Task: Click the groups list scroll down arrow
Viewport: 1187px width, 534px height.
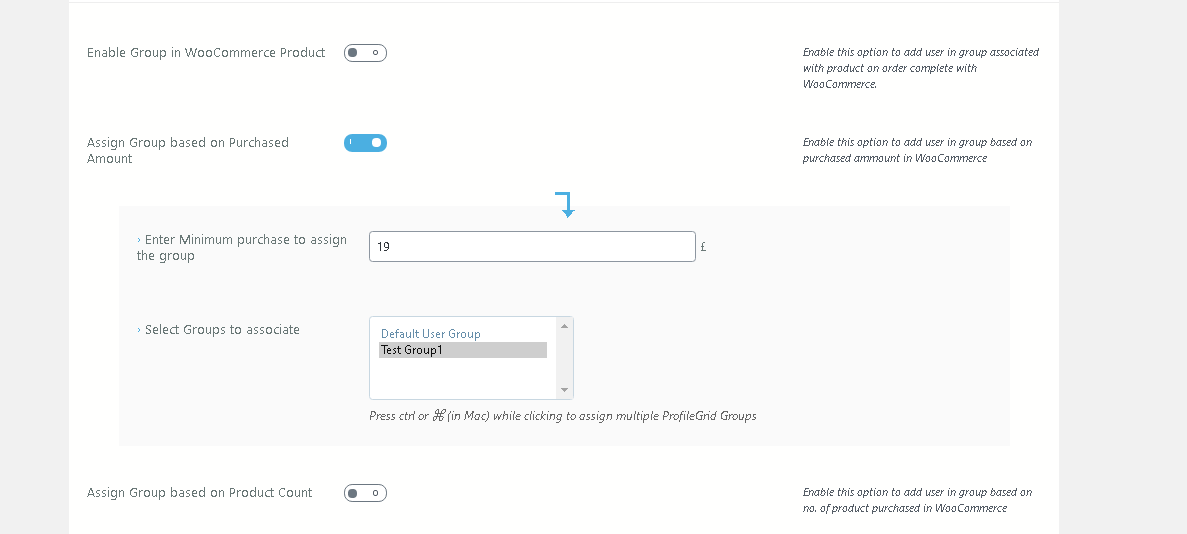Action: tap(564, 390)
